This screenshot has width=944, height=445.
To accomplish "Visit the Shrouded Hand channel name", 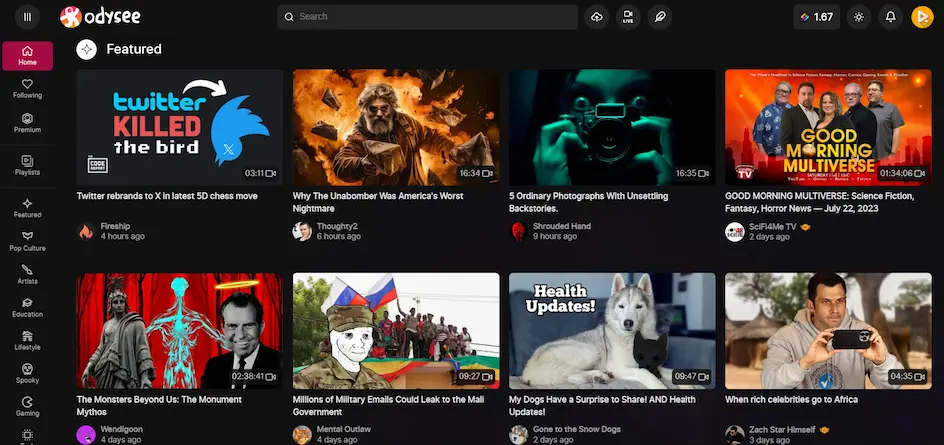I will 562,226.
